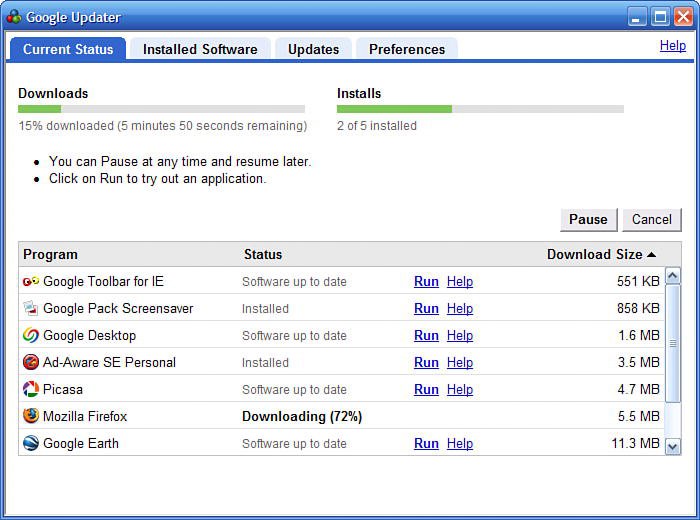The image size is (700, 520).
Task: Select the Mozilla Firefox row name
Action: (85, 416)
